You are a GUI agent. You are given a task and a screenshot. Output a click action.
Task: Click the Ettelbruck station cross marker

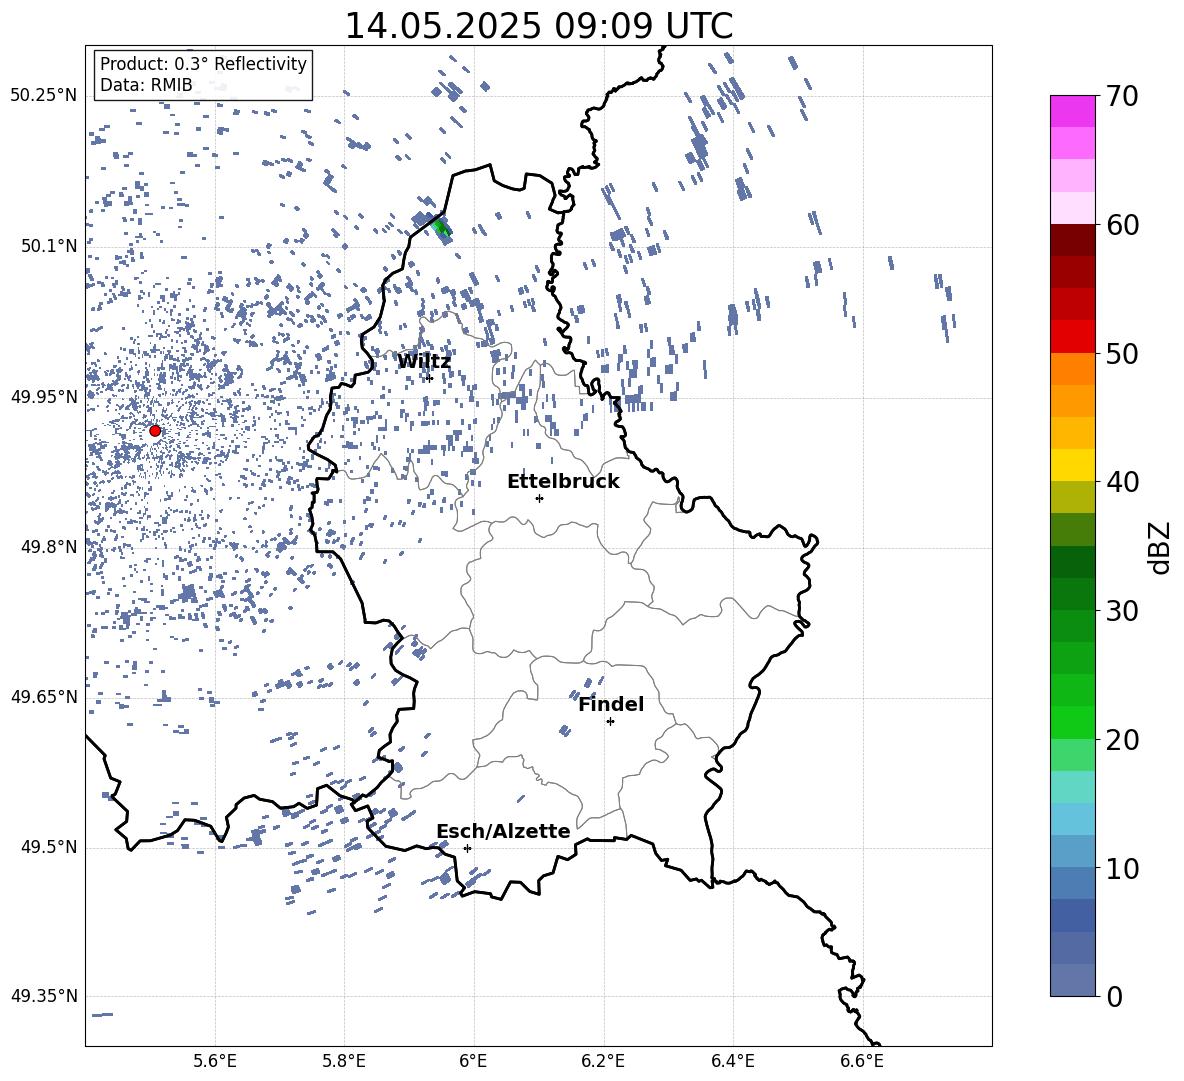coord(539,498)
